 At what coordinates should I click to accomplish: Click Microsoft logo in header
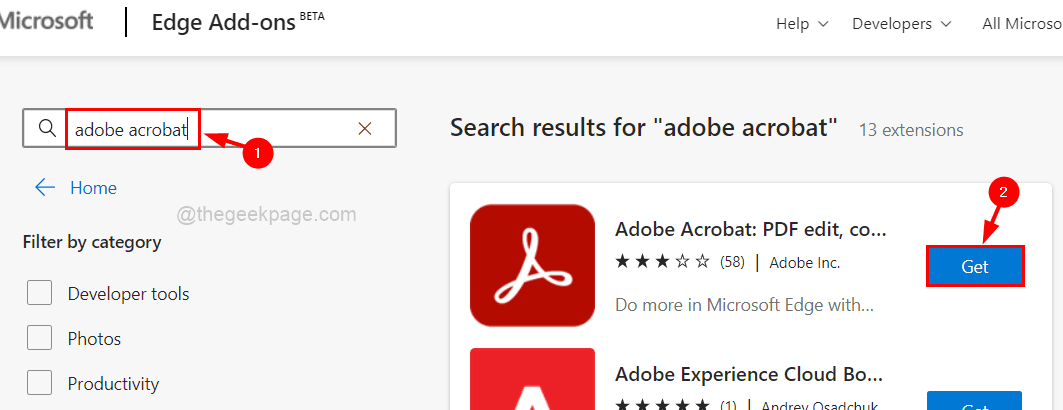(48, 23)
